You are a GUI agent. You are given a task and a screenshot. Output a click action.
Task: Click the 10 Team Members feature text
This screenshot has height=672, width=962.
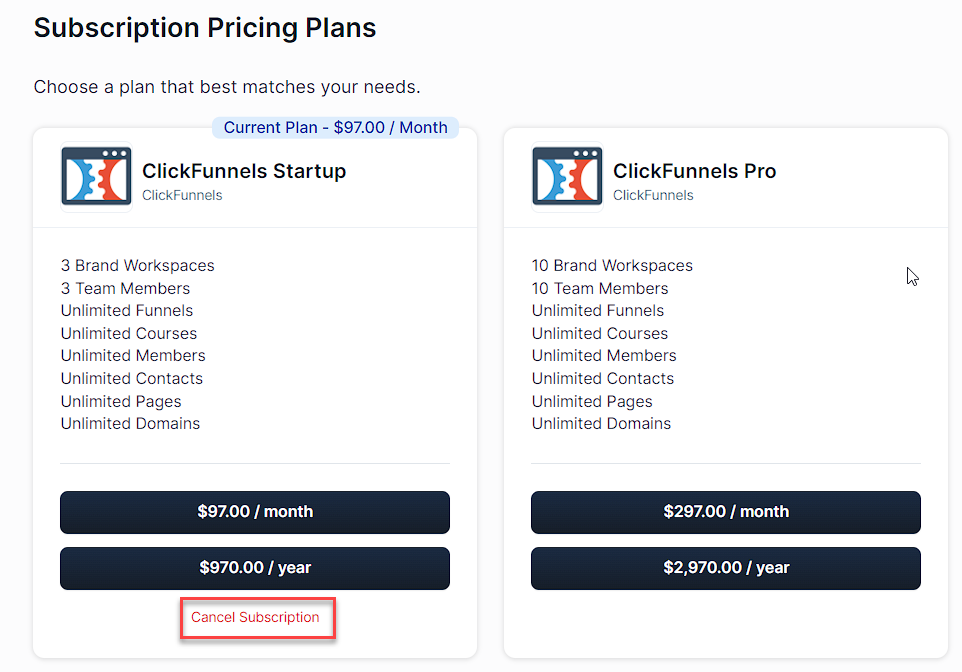point(599,288)
